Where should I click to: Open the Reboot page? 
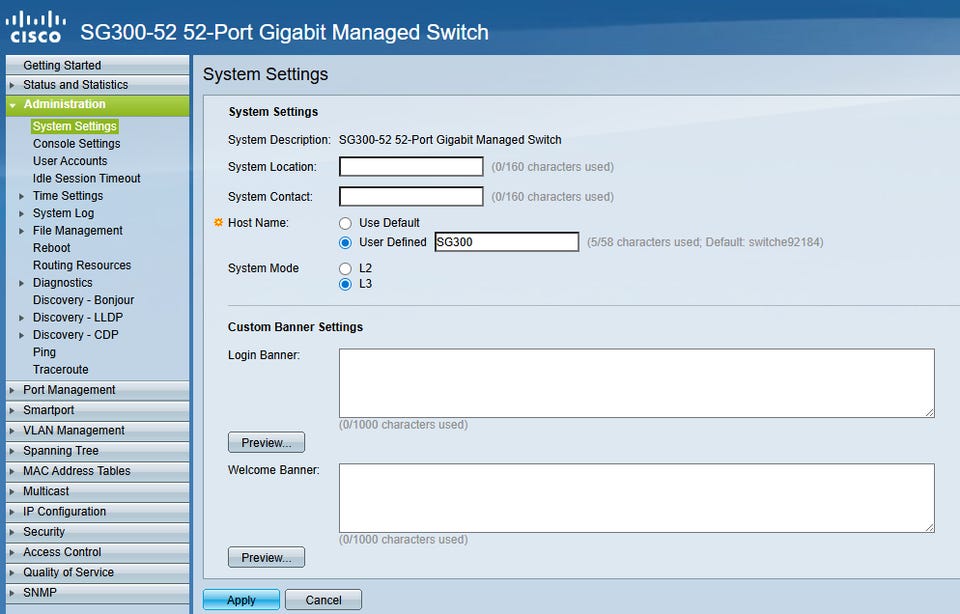(51, 248)
